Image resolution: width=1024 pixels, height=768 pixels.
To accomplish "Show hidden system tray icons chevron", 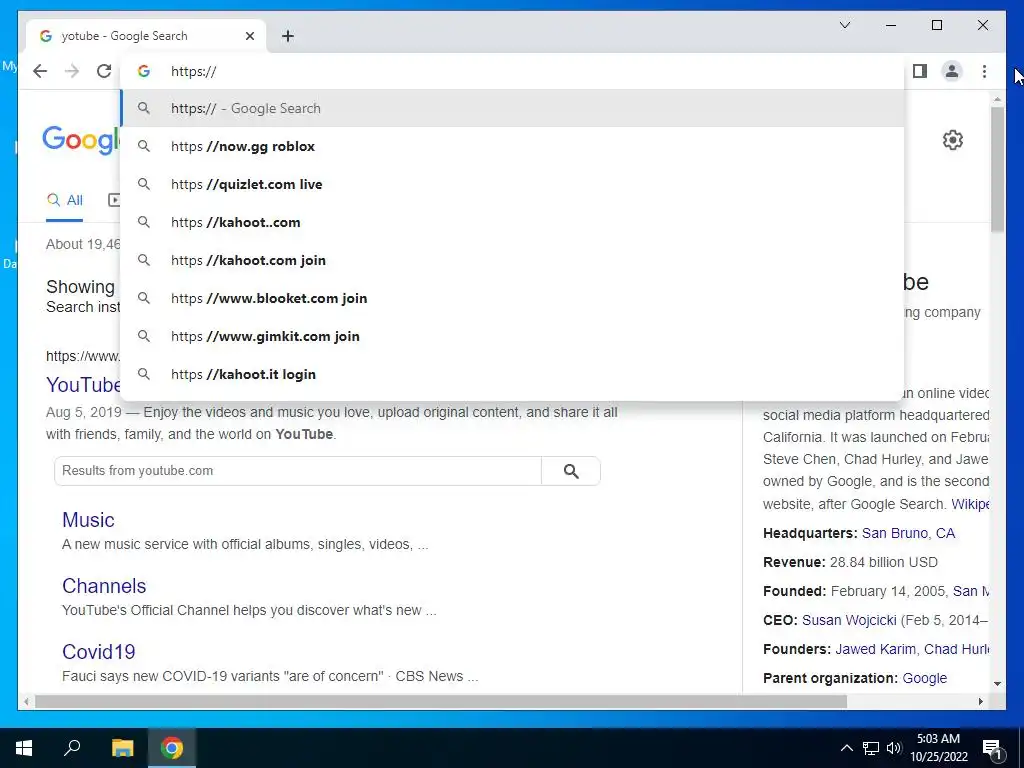I will coord(846,748).
